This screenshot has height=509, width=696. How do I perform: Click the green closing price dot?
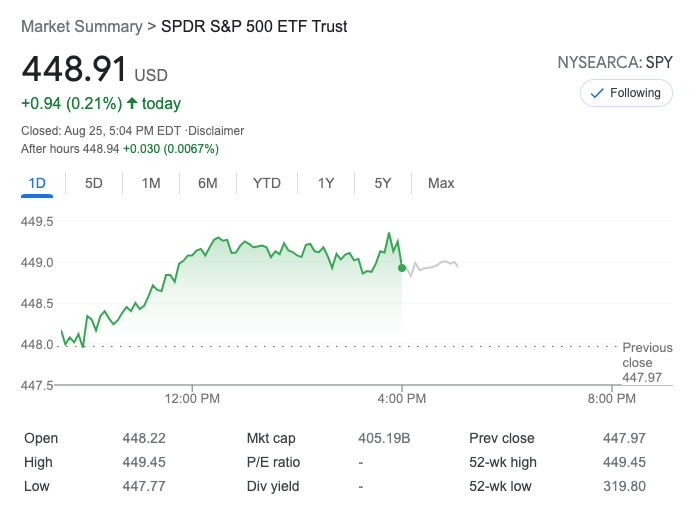[401, 268]
